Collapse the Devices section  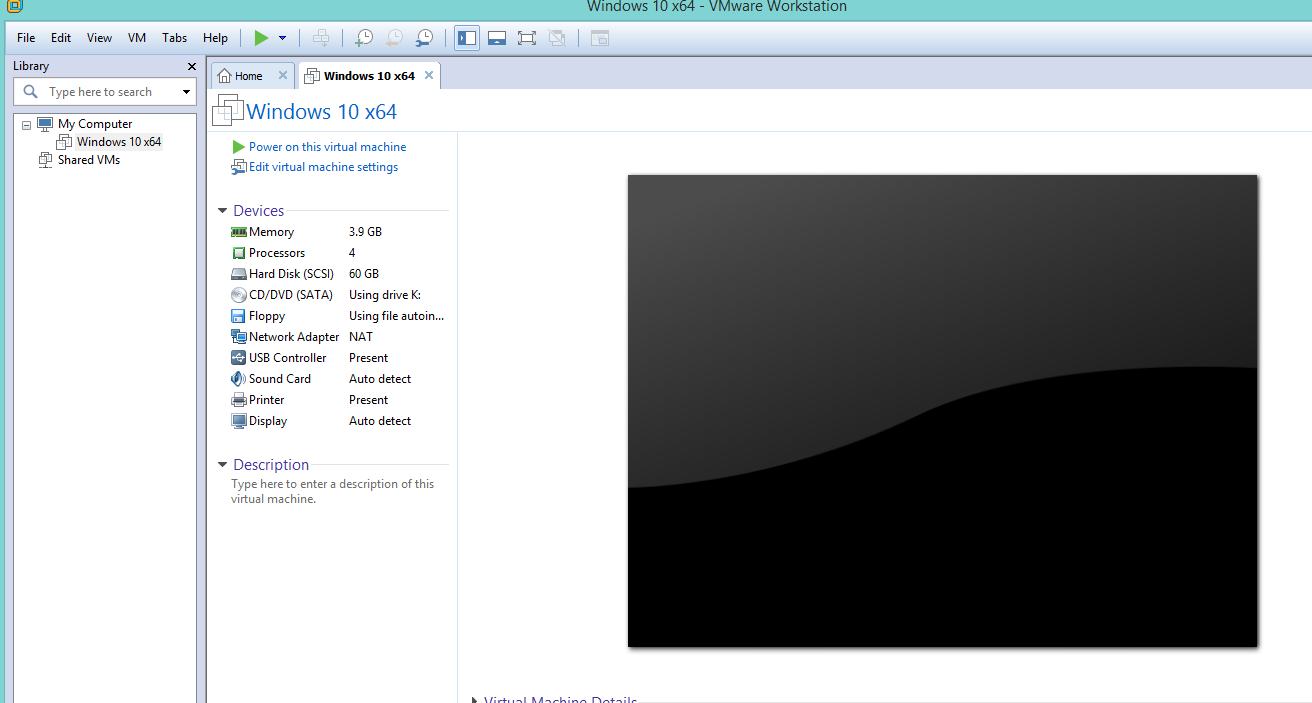click(x=223, y=211)
